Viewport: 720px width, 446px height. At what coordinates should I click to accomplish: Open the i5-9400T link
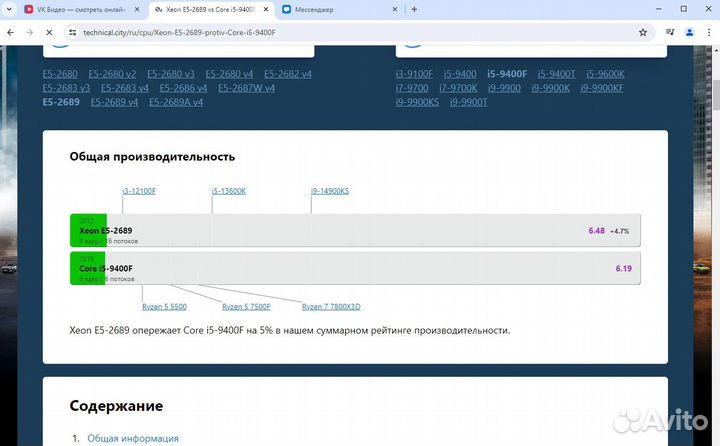[557, 74]
